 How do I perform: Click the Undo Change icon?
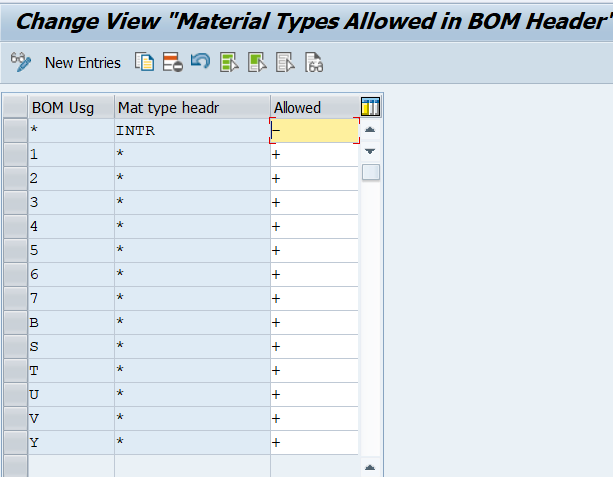click(x=200, y=62)
